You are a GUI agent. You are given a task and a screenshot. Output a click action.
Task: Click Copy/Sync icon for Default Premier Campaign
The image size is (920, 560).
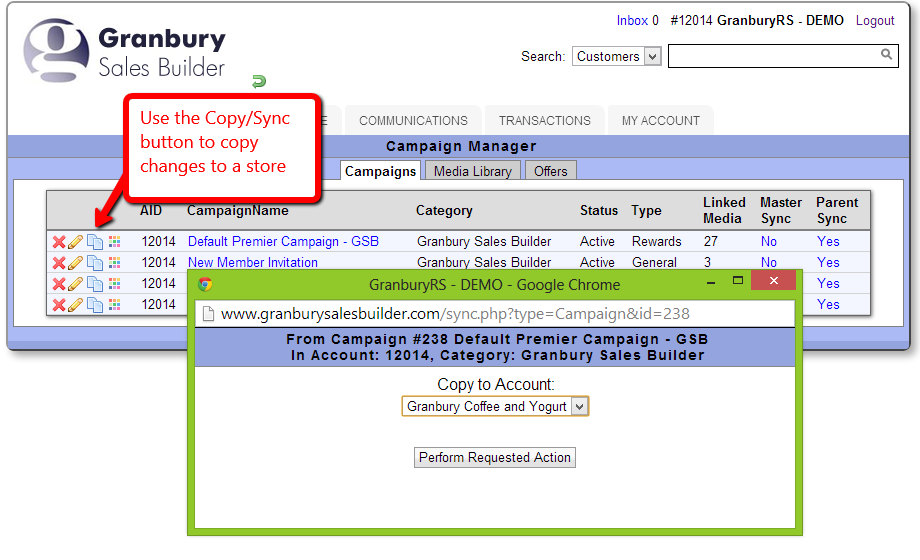tap(94, 242)
